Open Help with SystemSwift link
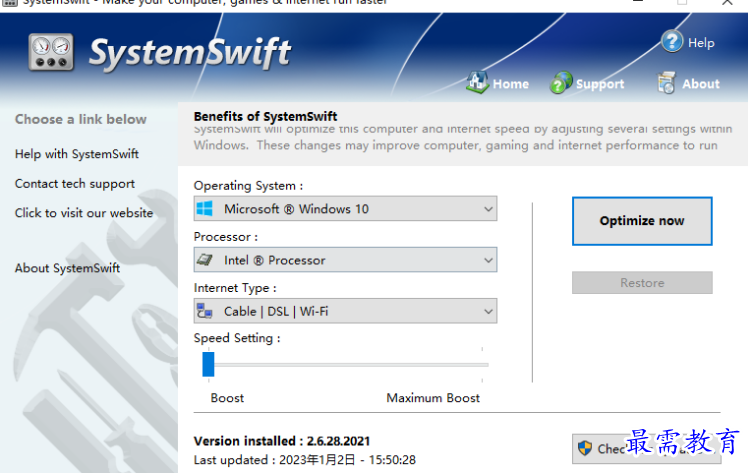This screenshot has height=473, width=748. point(77,154)
